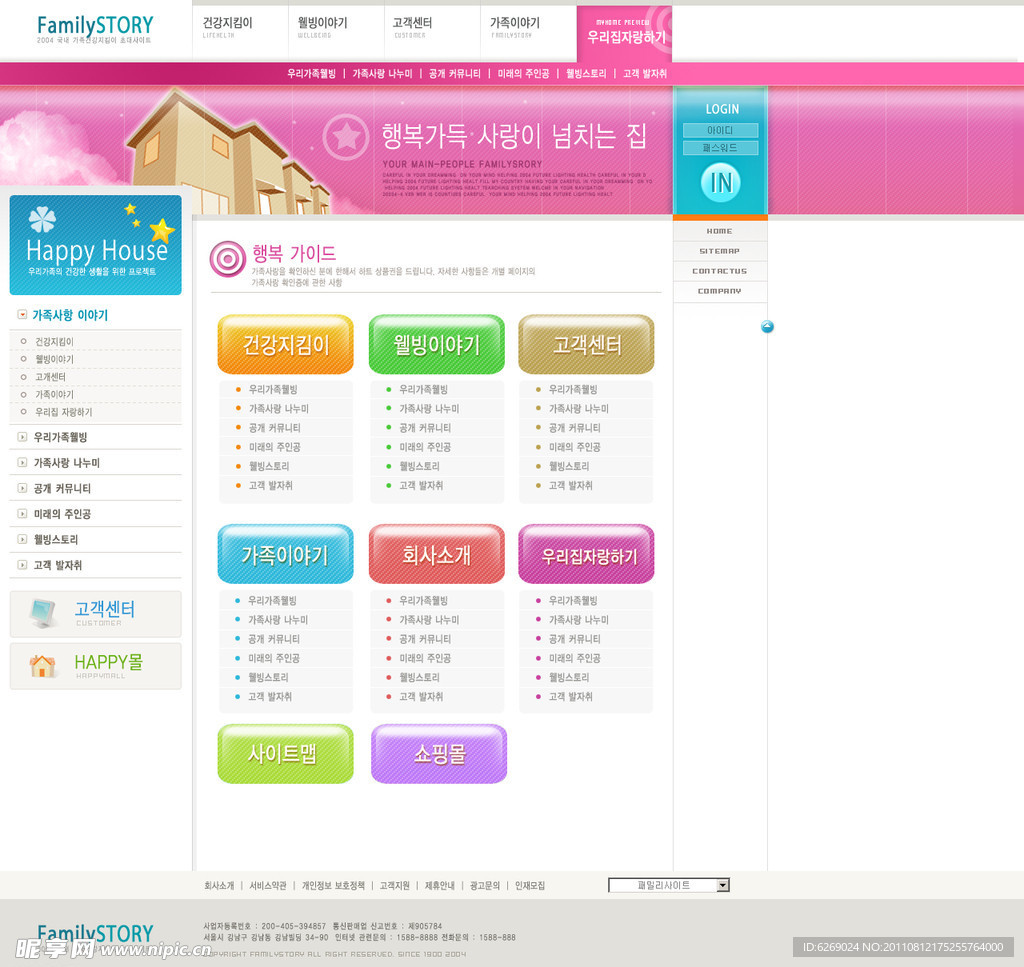Open the house icon HAPPY몰 banner
This screenshot has width=1024, height=967.
(95, 666)
